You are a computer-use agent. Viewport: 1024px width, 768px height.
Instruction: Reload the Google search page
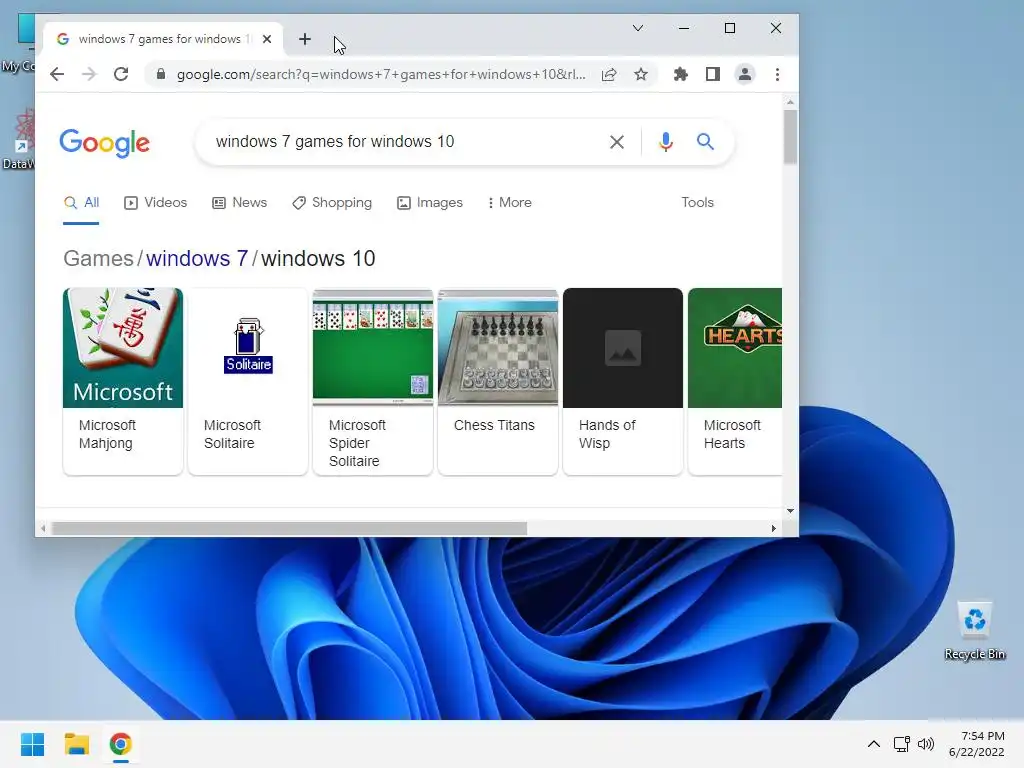point(121,74)
